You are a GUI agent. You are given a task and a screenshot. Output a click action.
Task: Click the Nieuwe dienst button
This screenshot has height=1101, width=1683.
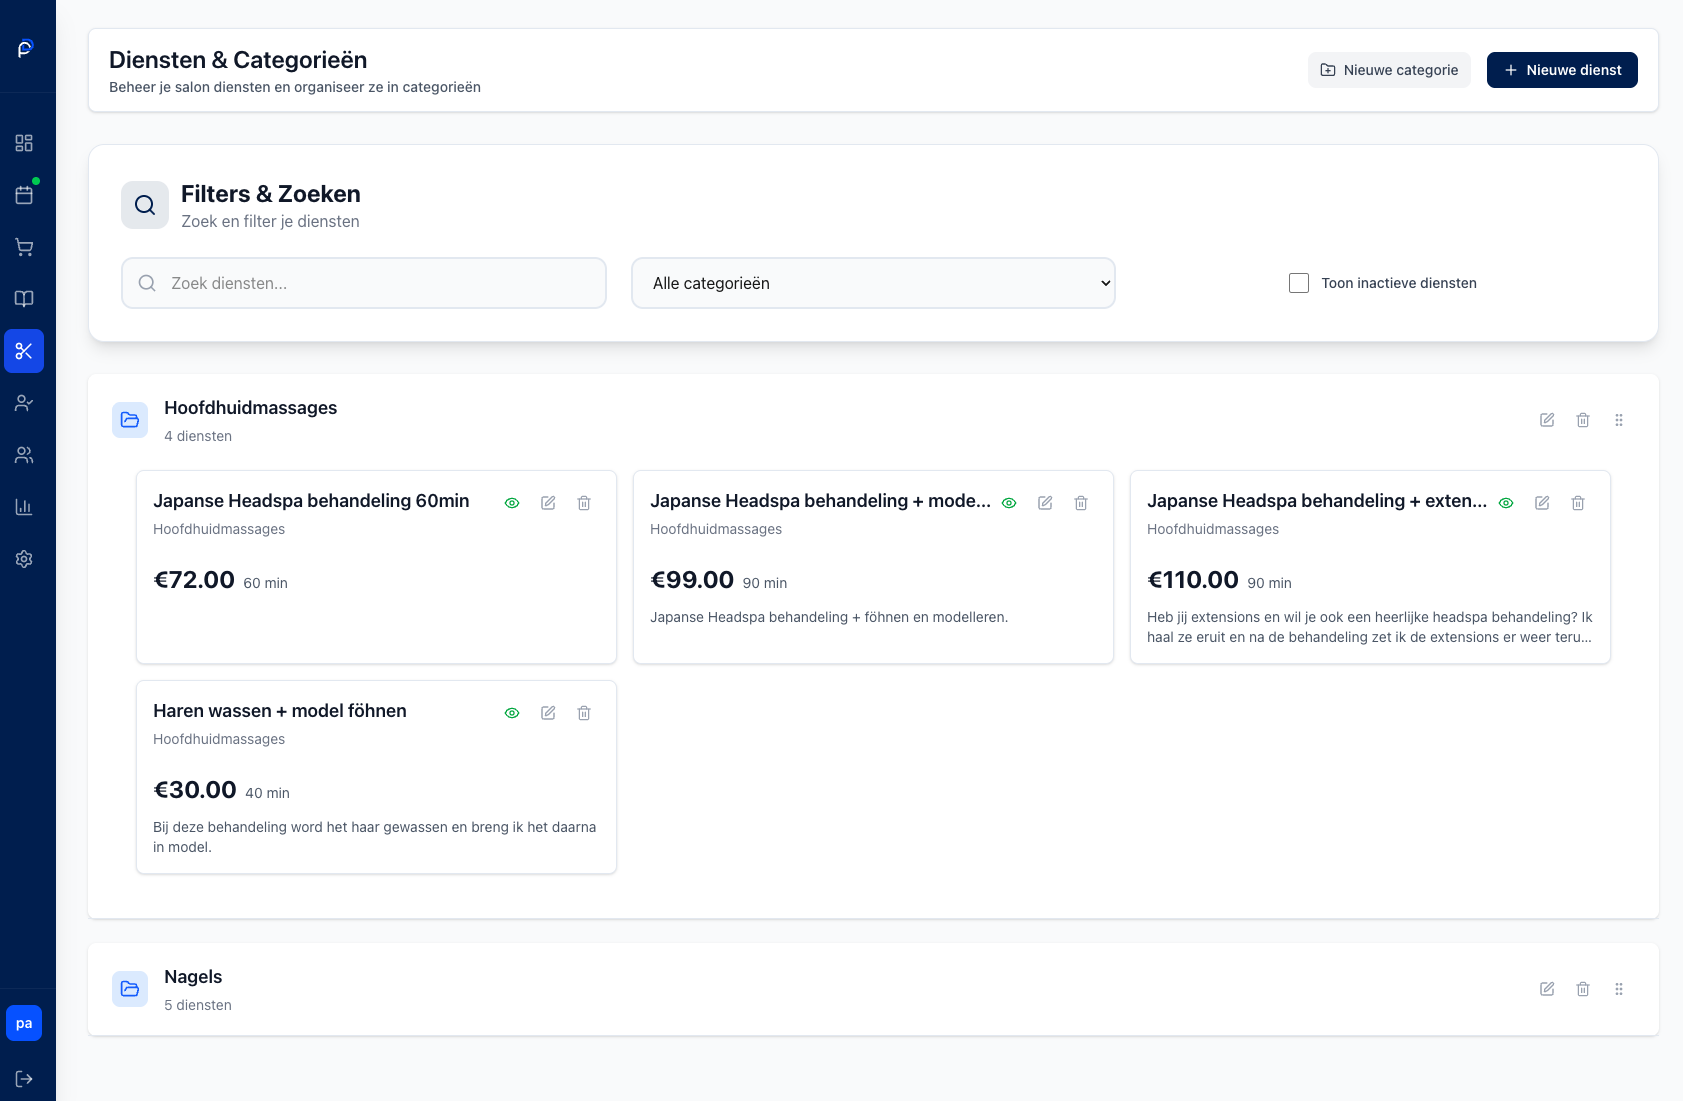coord(1561,70)
